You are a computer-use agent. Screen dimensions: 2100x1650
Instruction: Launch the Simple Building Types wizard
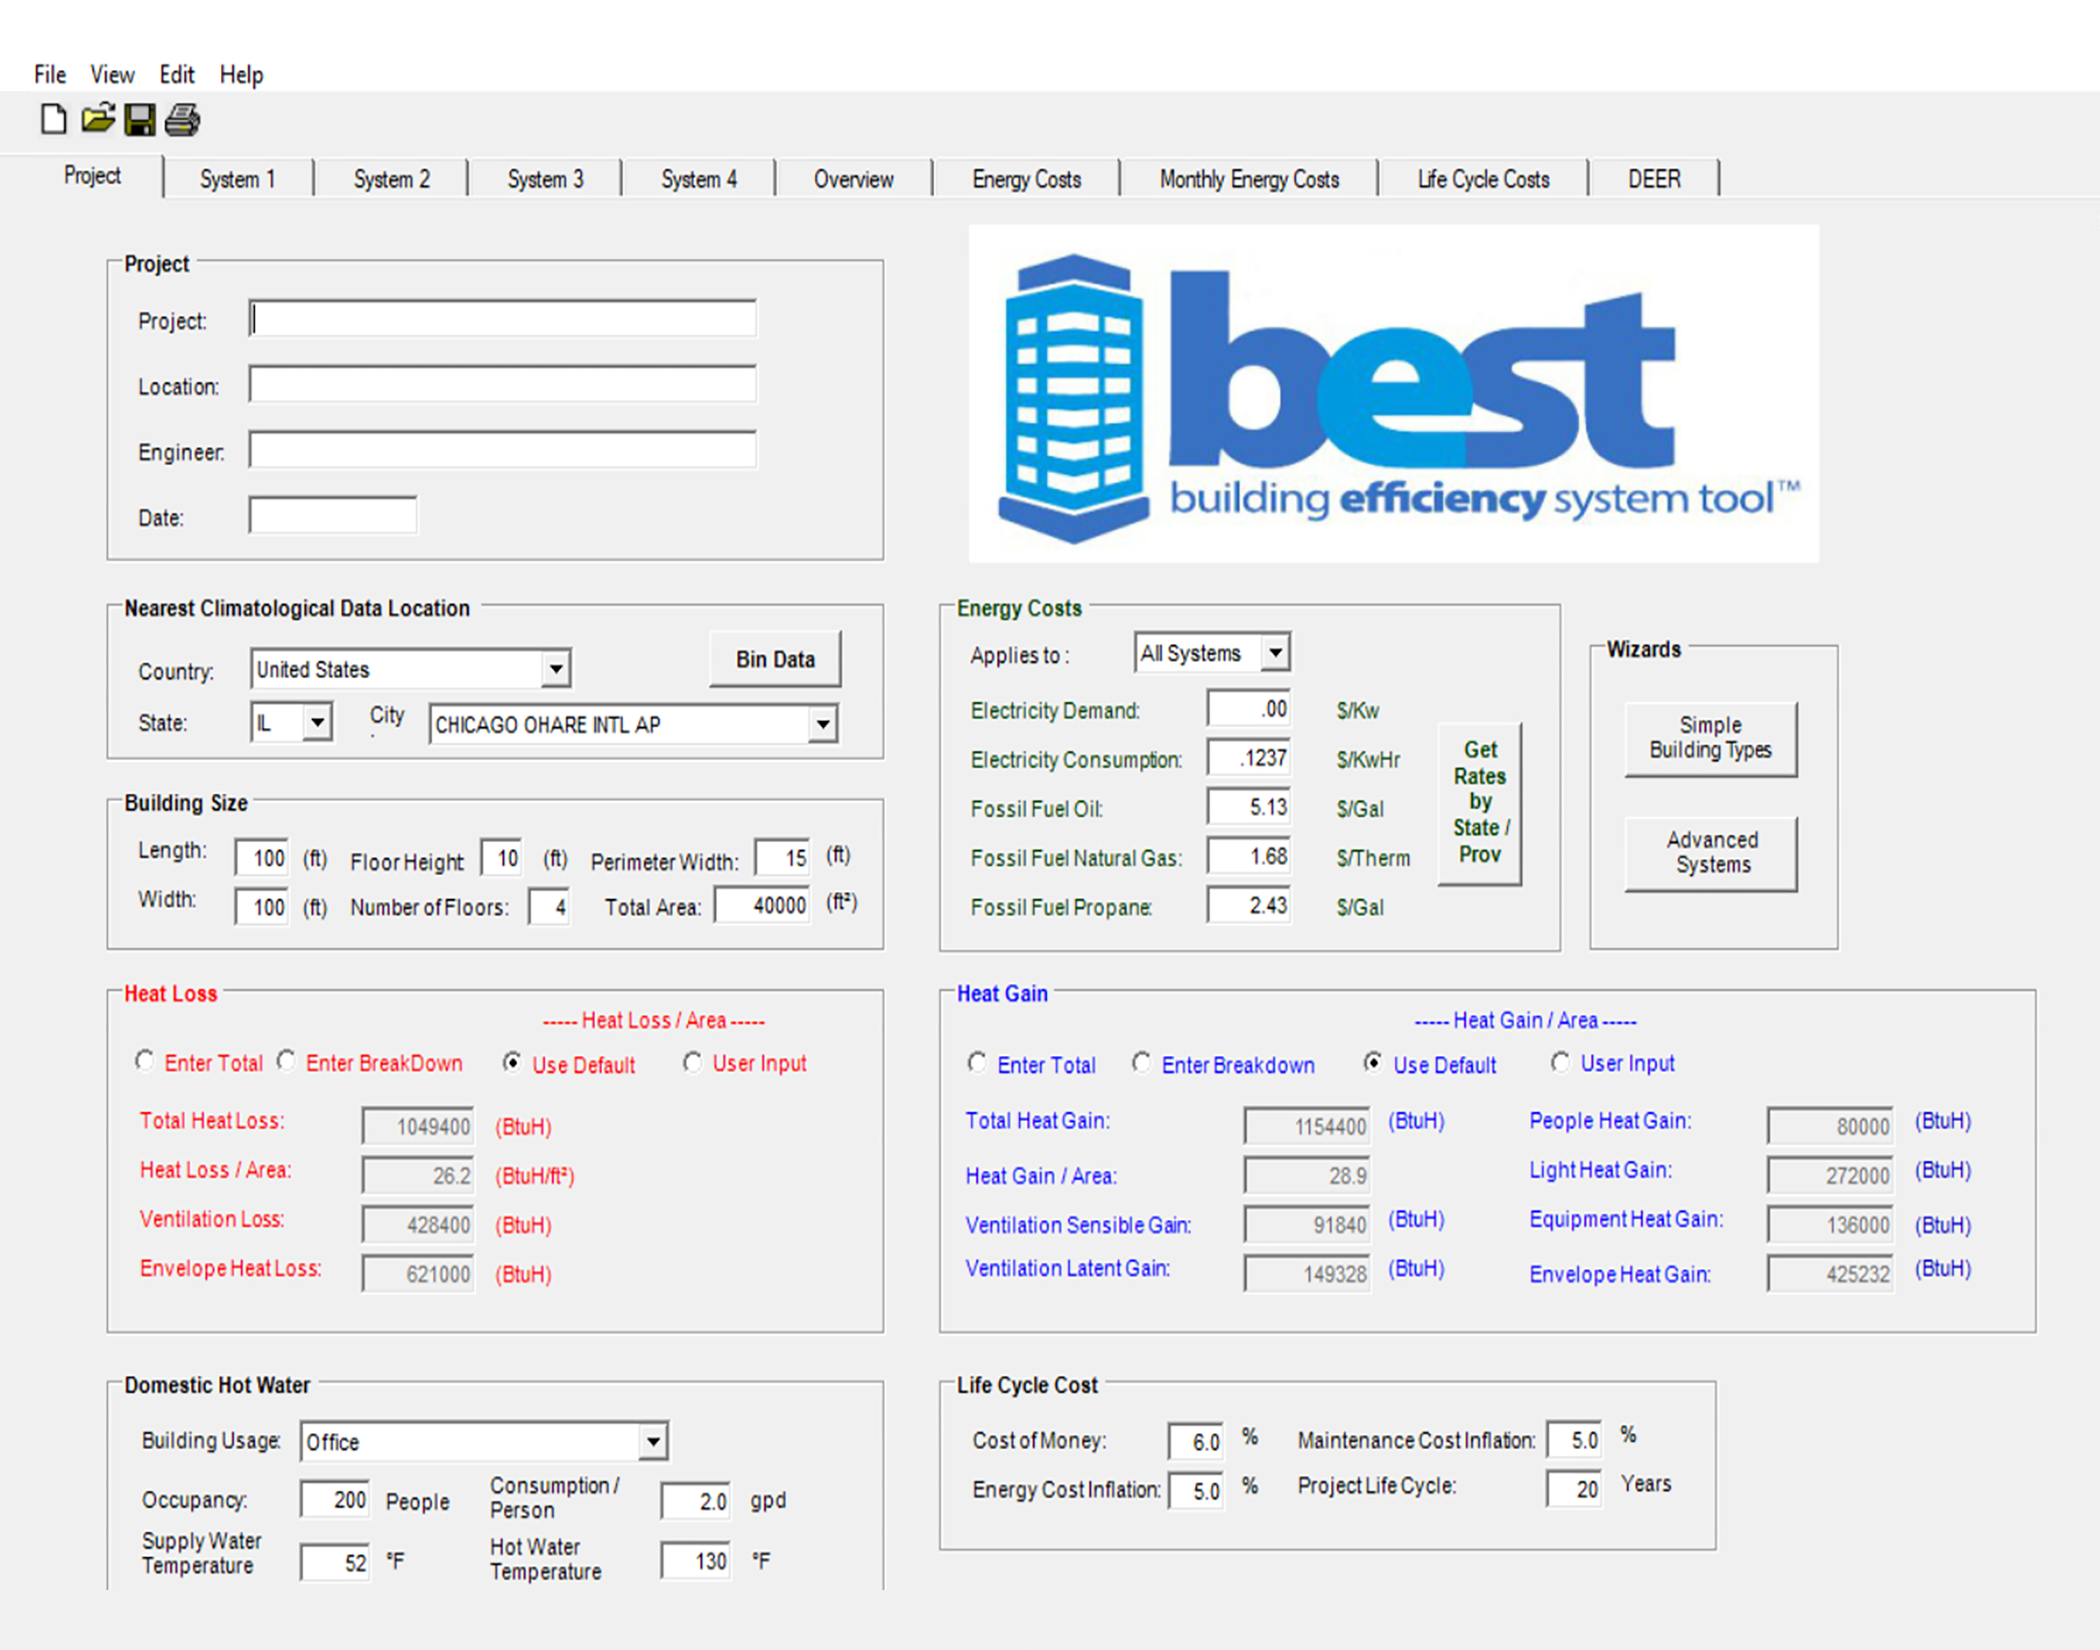coord(1710,738)
